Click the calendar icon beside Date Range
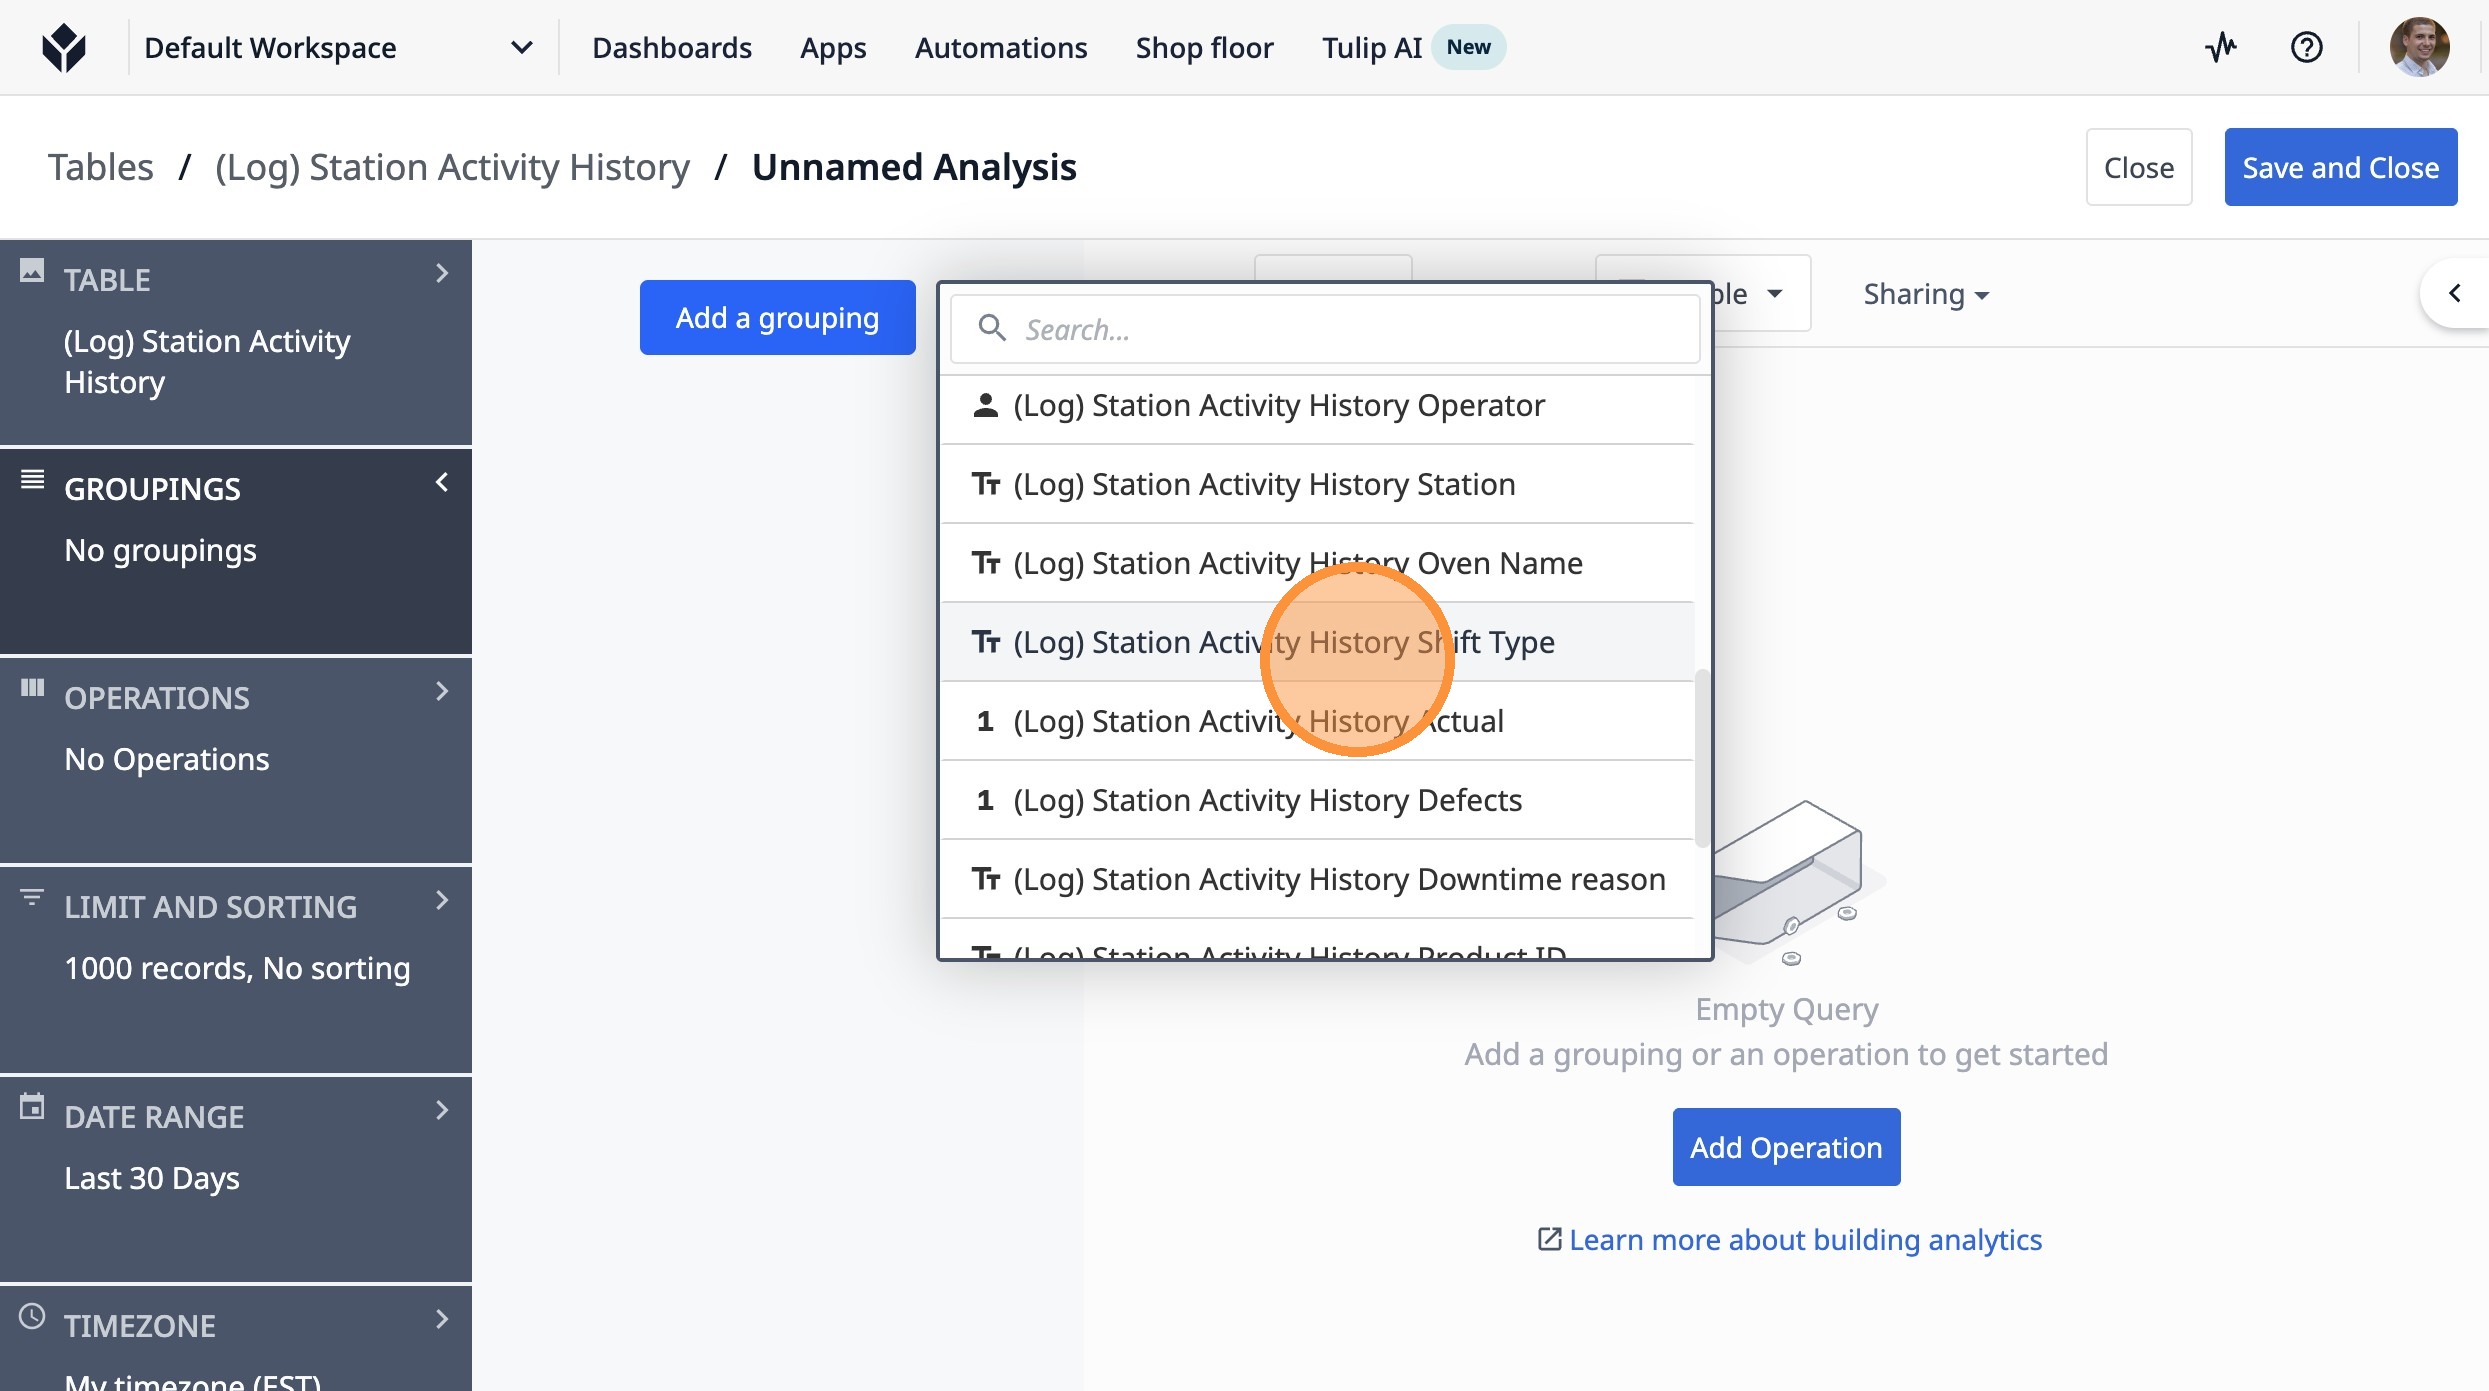Viewport: 2489px width, 1391px height. pos(32,1107)
